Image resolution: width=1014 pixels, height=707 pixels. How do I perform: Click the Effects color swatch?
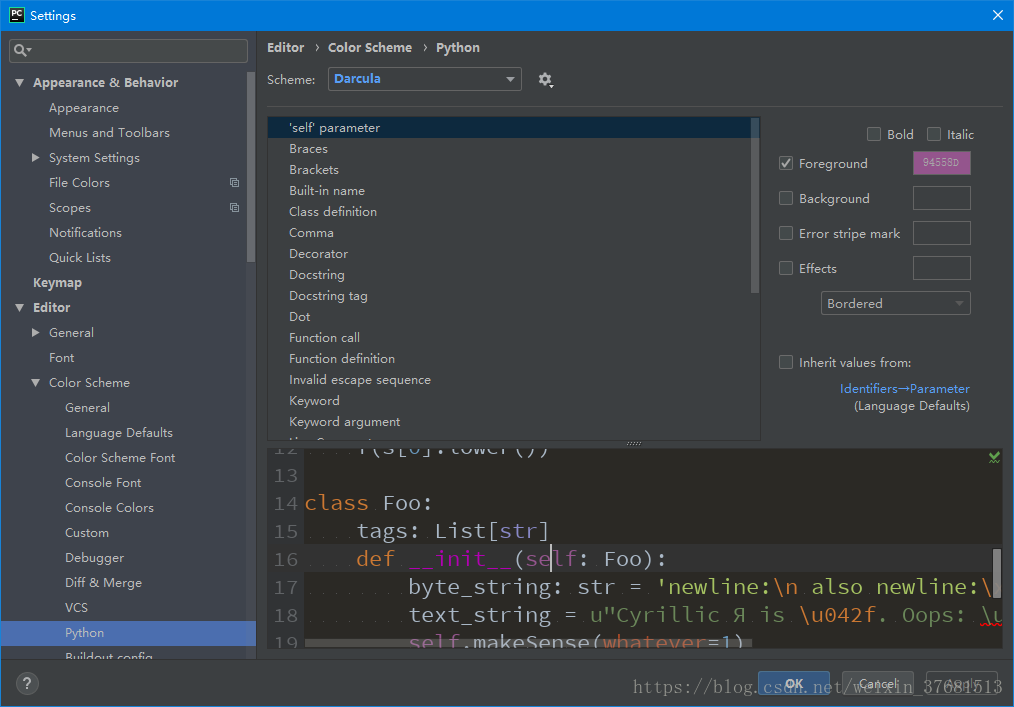[942, 268]
